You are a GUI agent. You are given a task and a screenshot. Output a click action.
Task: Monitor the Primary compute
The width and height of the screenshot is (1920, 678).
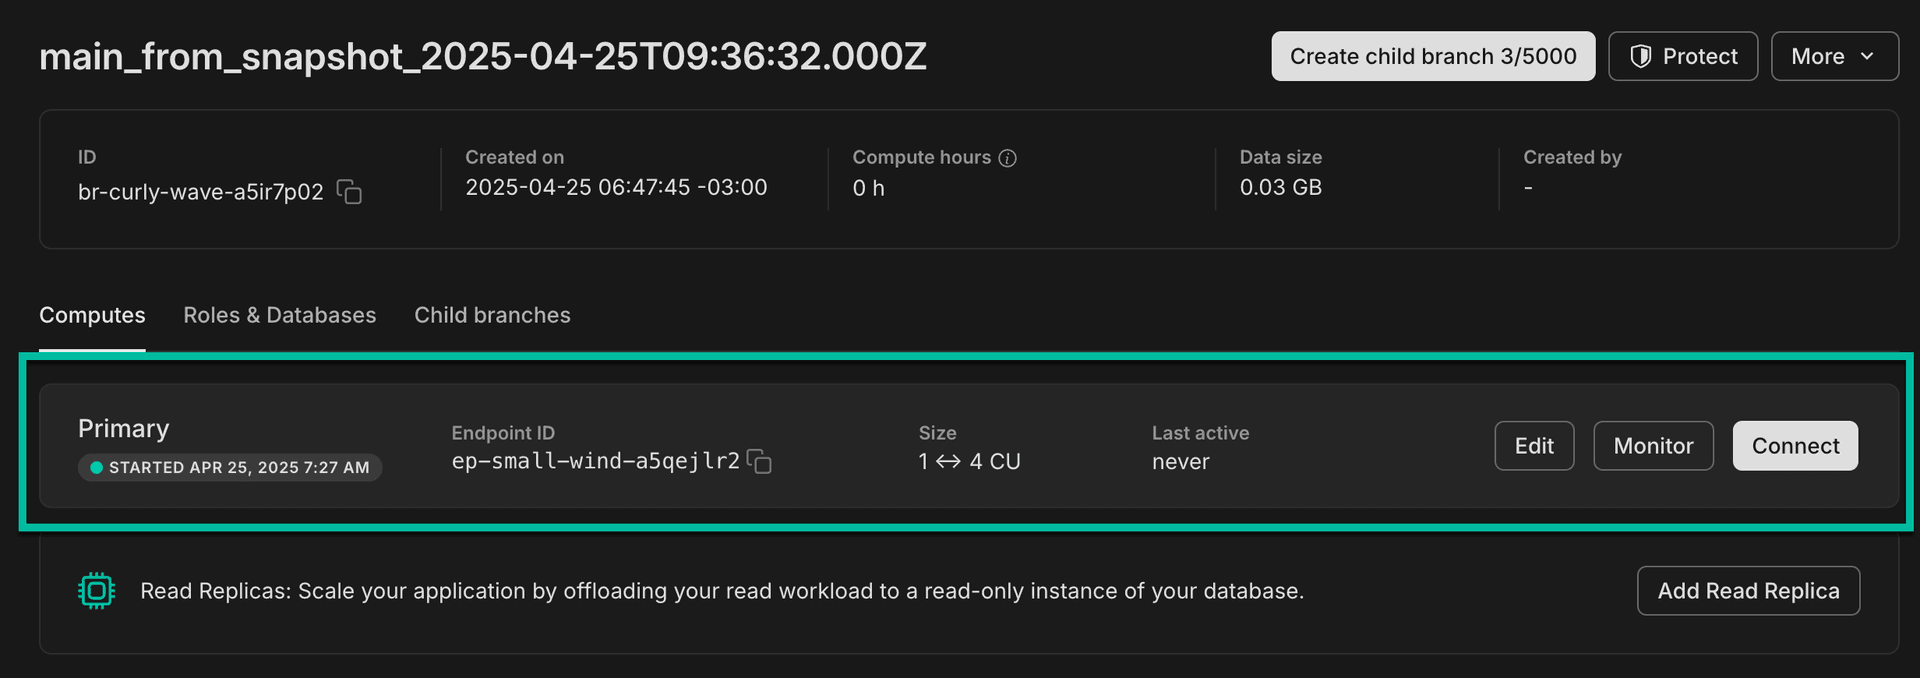[1652, 446]
